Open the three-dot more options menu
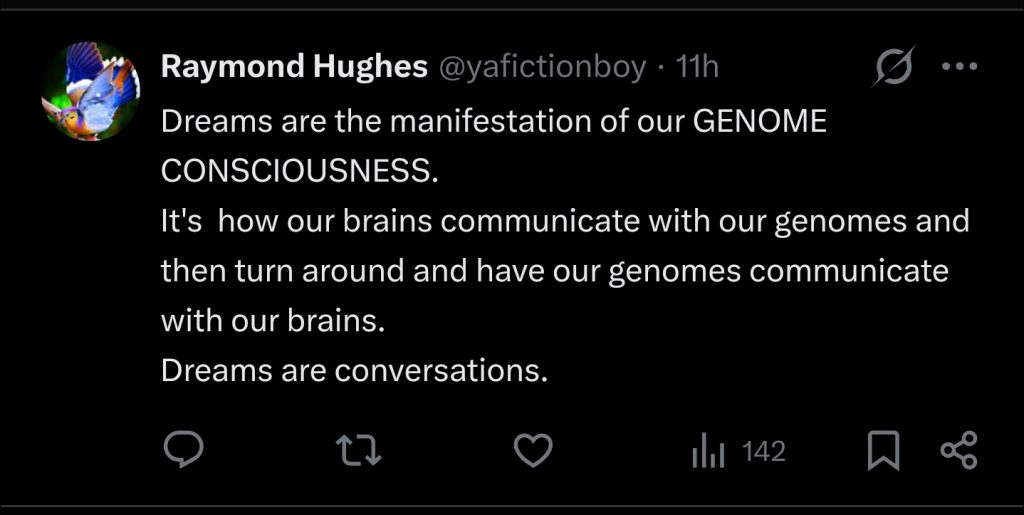This screenshot has width=1024, height=515. pos(959,67)
